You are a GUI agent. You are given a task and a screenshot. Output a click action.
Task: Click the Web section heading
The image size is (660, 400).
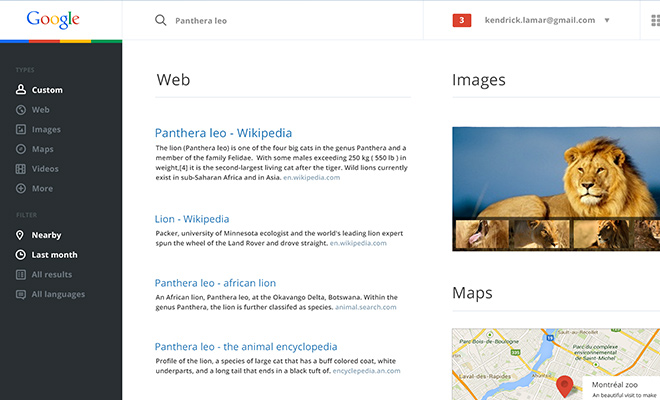point(173,80)
